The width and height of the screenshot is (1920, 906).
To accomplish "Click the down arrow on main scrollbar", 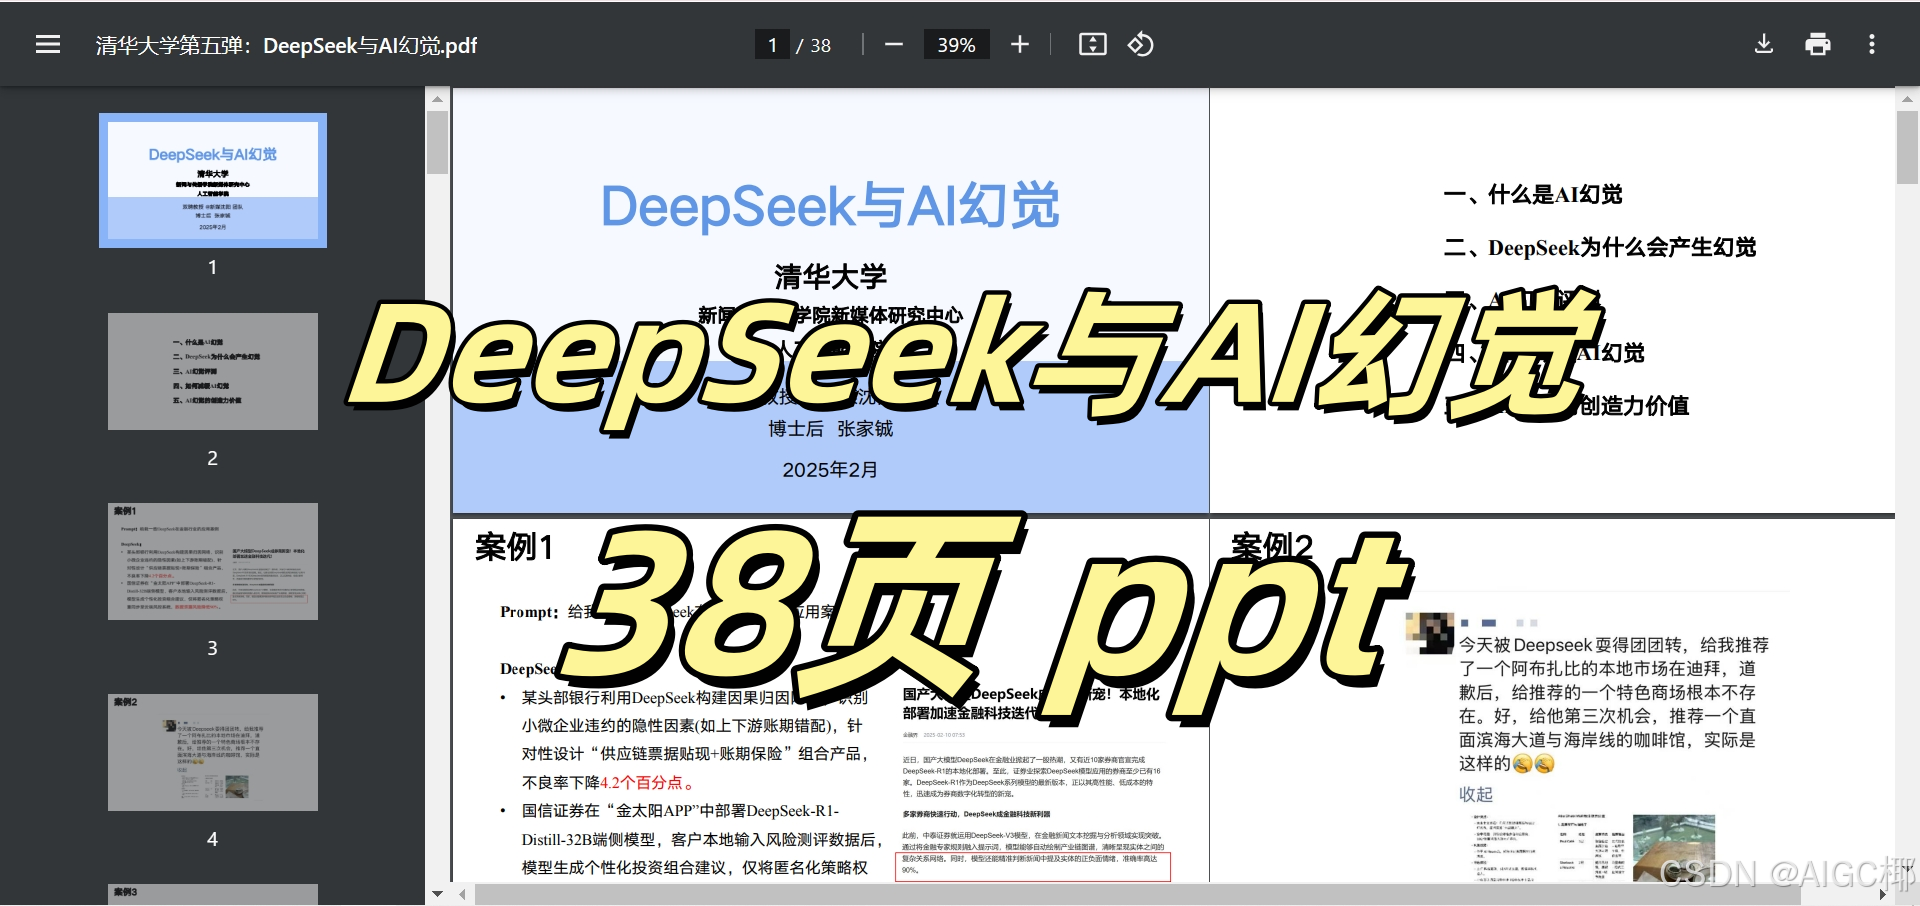I will tap(438, 894).
